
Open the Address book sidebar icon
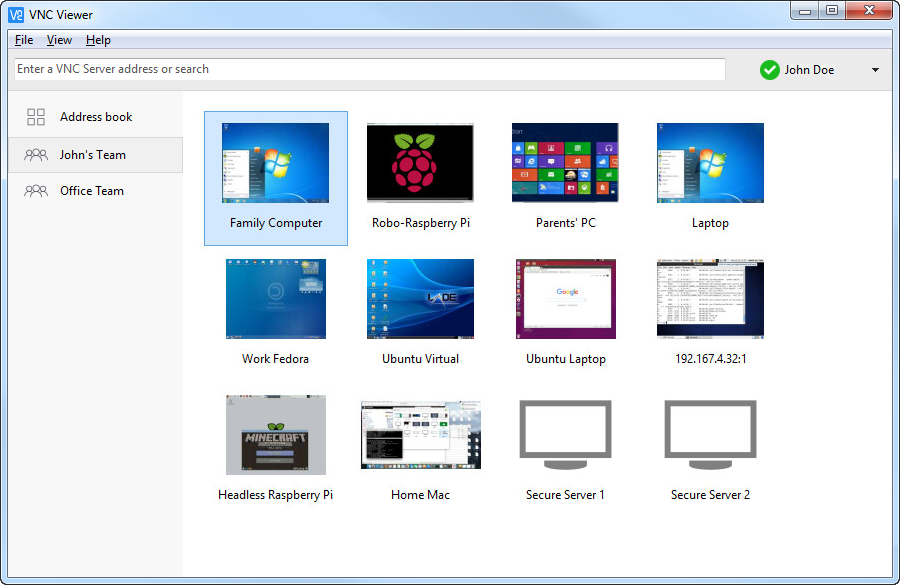pos(35,116)
